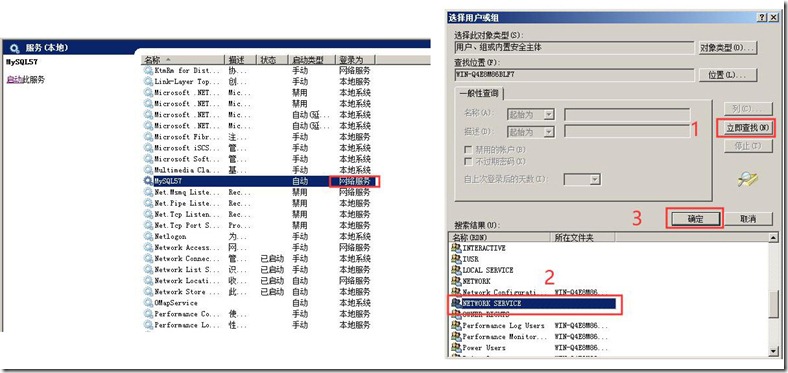This screenshot has height=373, width=788.
Task: Click the Power Users group icon
Action: tap(456, 347)
